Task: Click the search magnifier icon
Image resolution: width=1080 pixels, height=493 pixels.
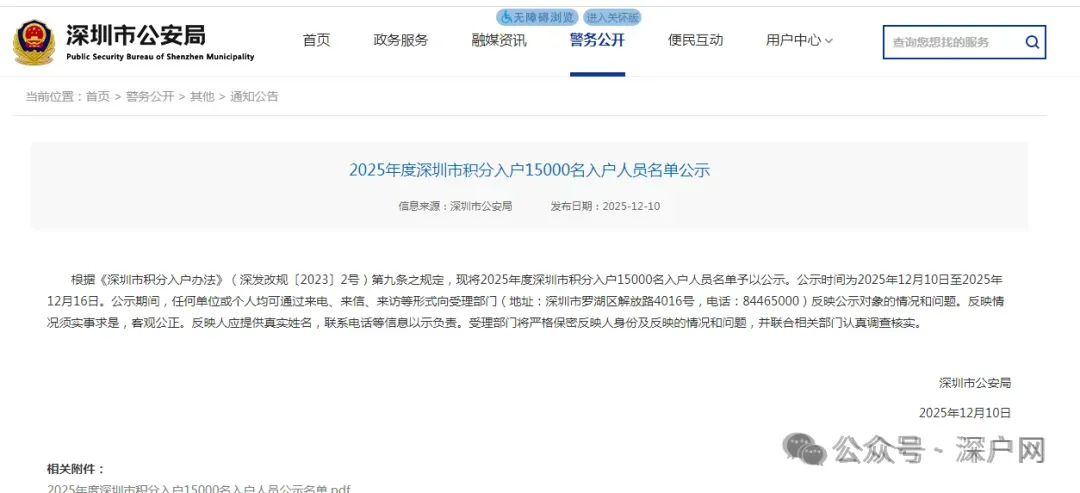Action: pyautogui.click(x=1032, y=42)
